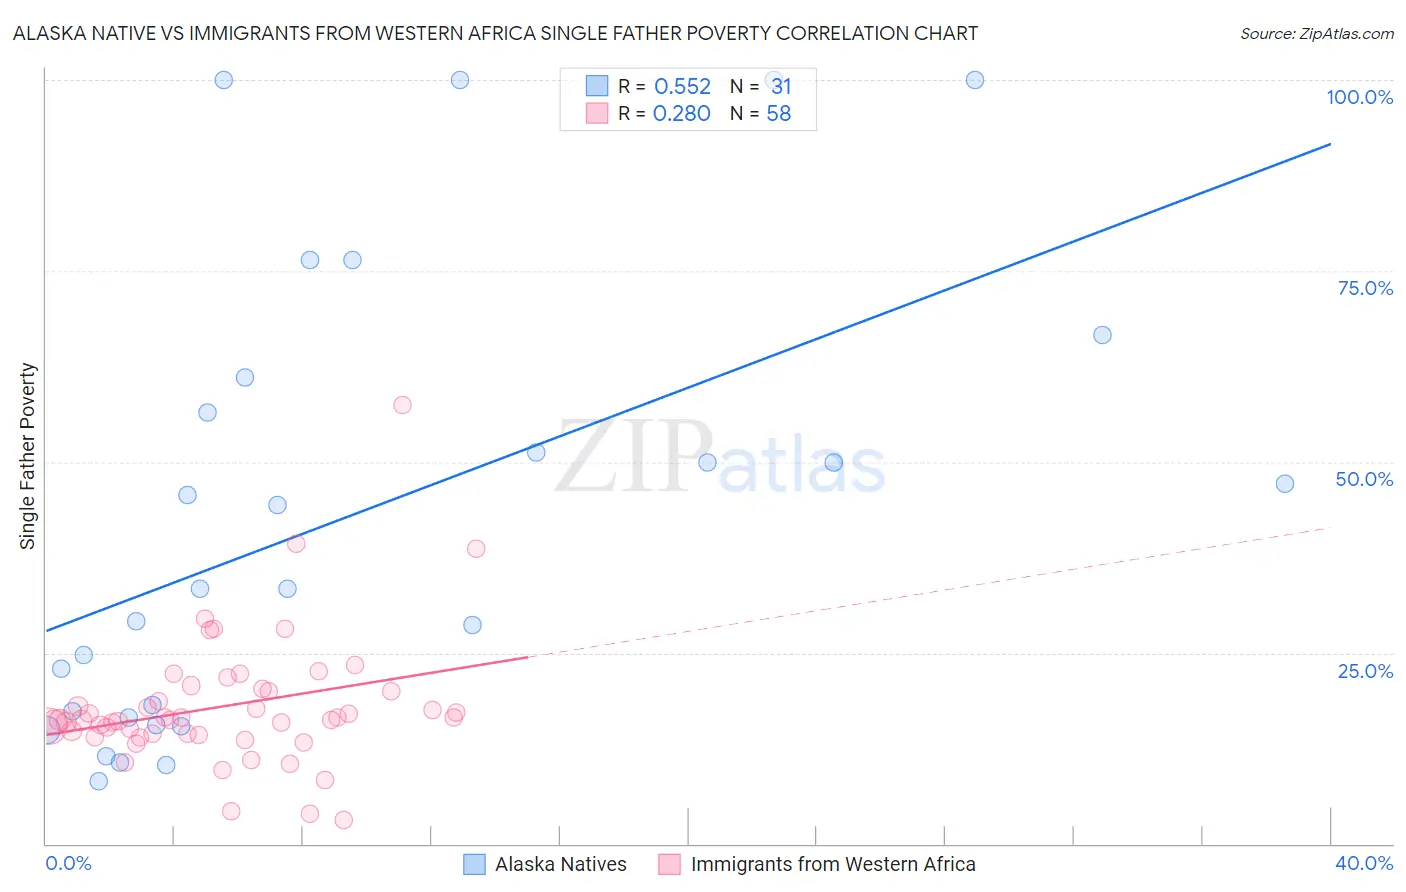Click the pink outlier point near 57%
Screen dimensions: 1406x892
[x=402, y=405]
